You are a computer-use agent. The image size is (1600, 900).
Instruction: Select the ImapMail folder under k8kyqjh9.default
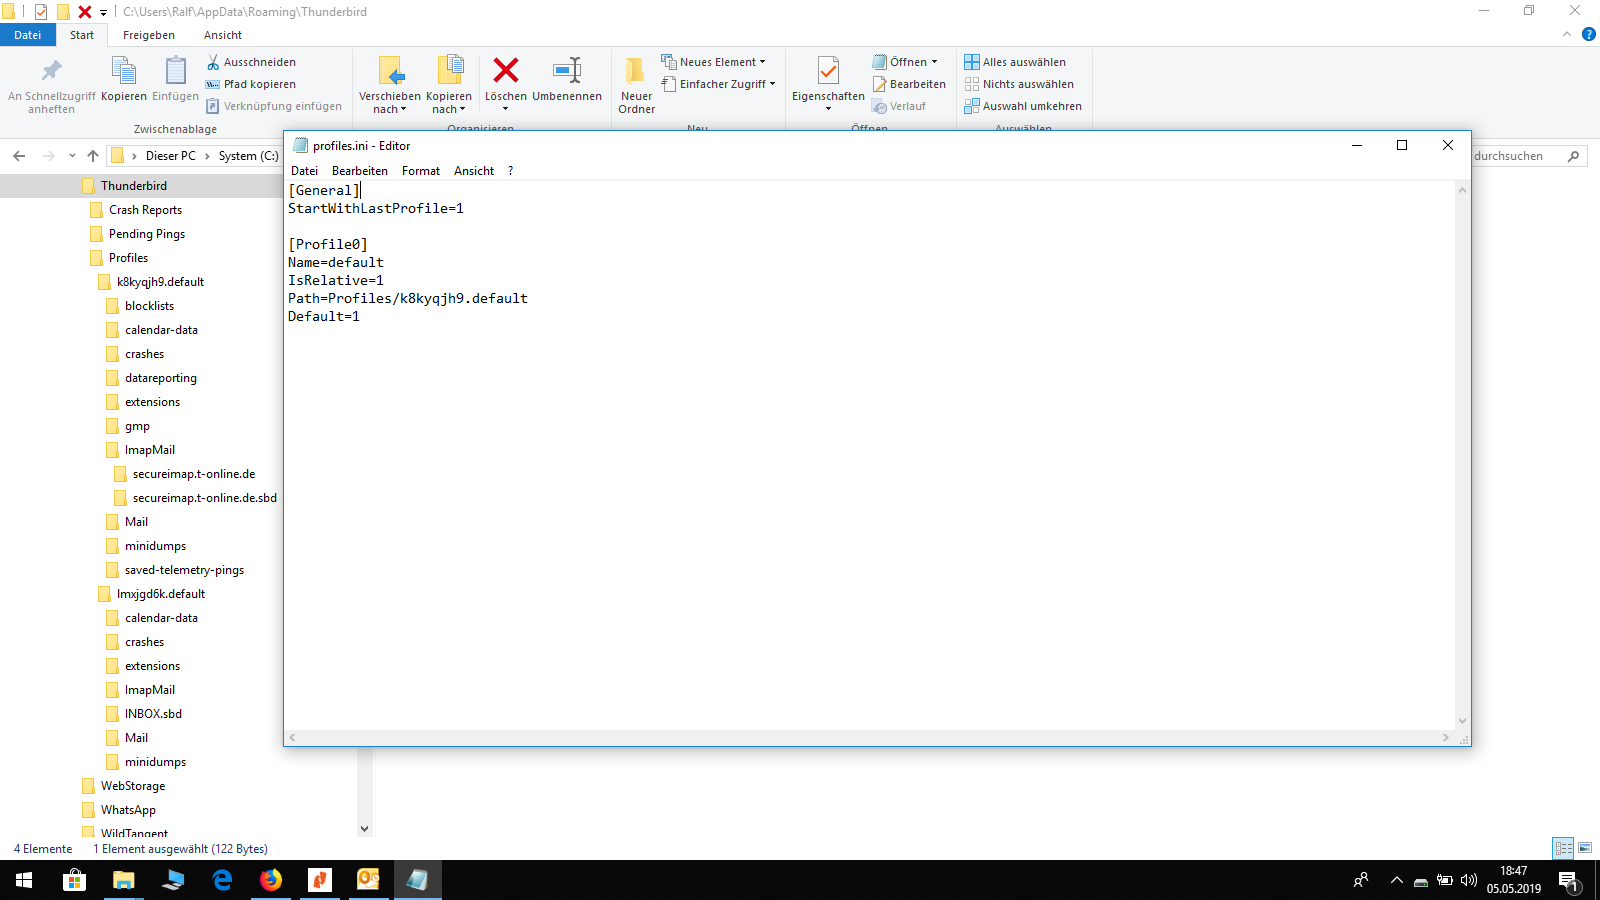(x=149, y=450)
